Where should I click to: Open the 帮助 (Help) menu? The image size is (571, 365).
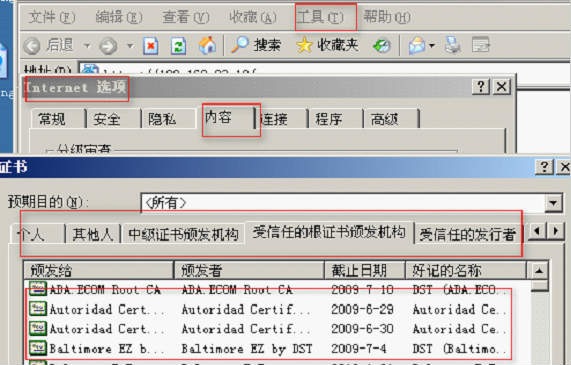click(x=387, y=17)
